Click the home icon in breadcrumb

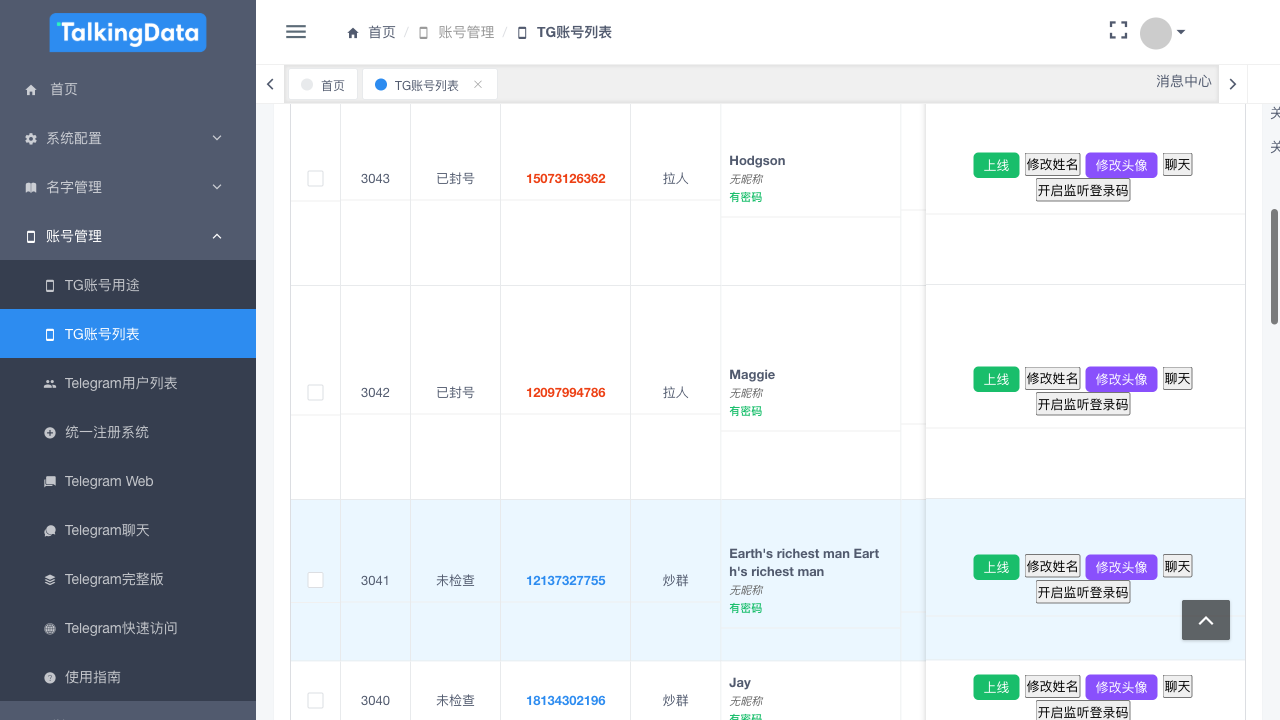[353, 33]
